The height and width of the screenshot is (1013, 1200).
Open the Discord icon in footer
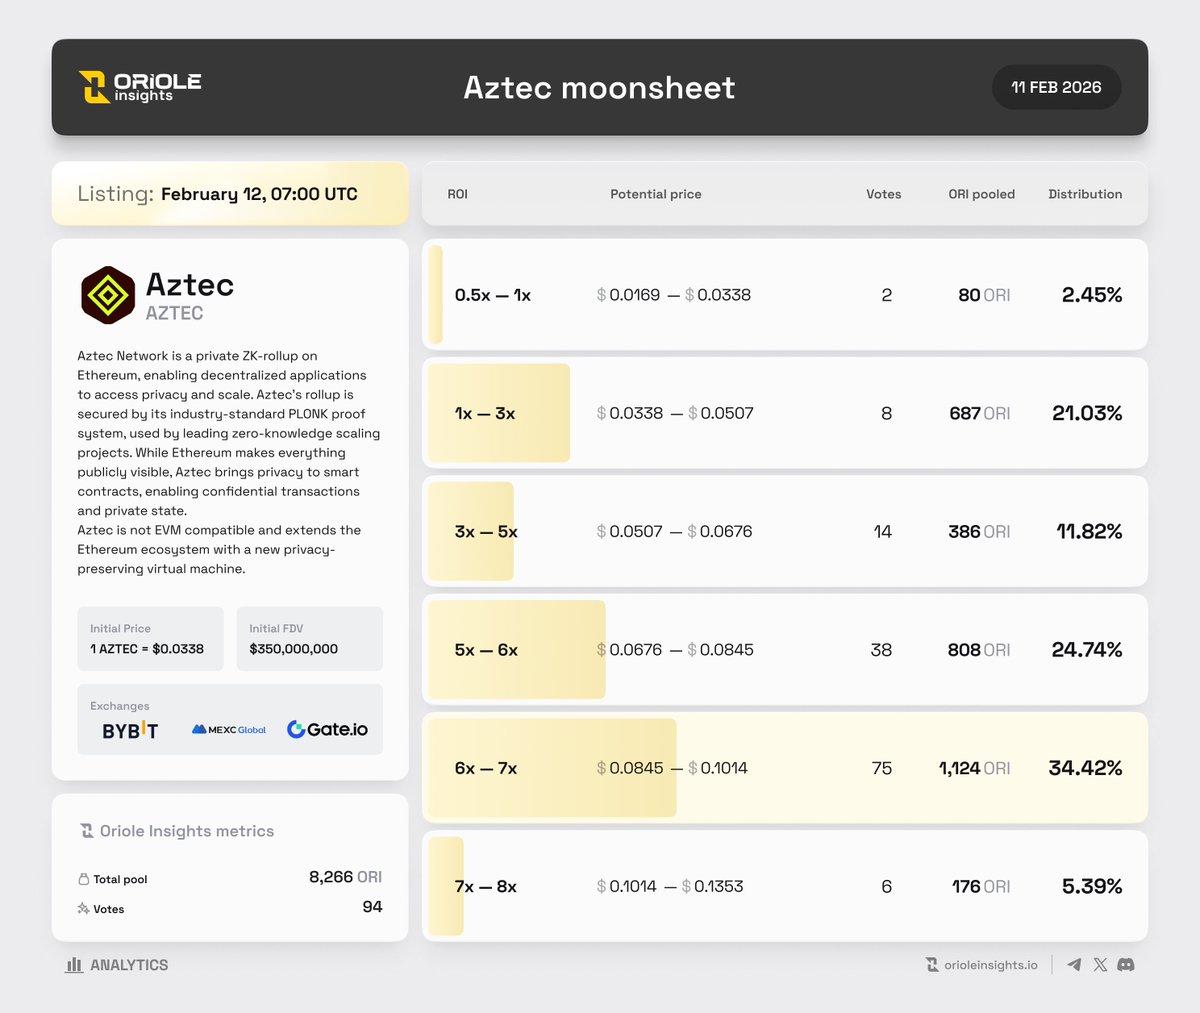pos(1126,965)
